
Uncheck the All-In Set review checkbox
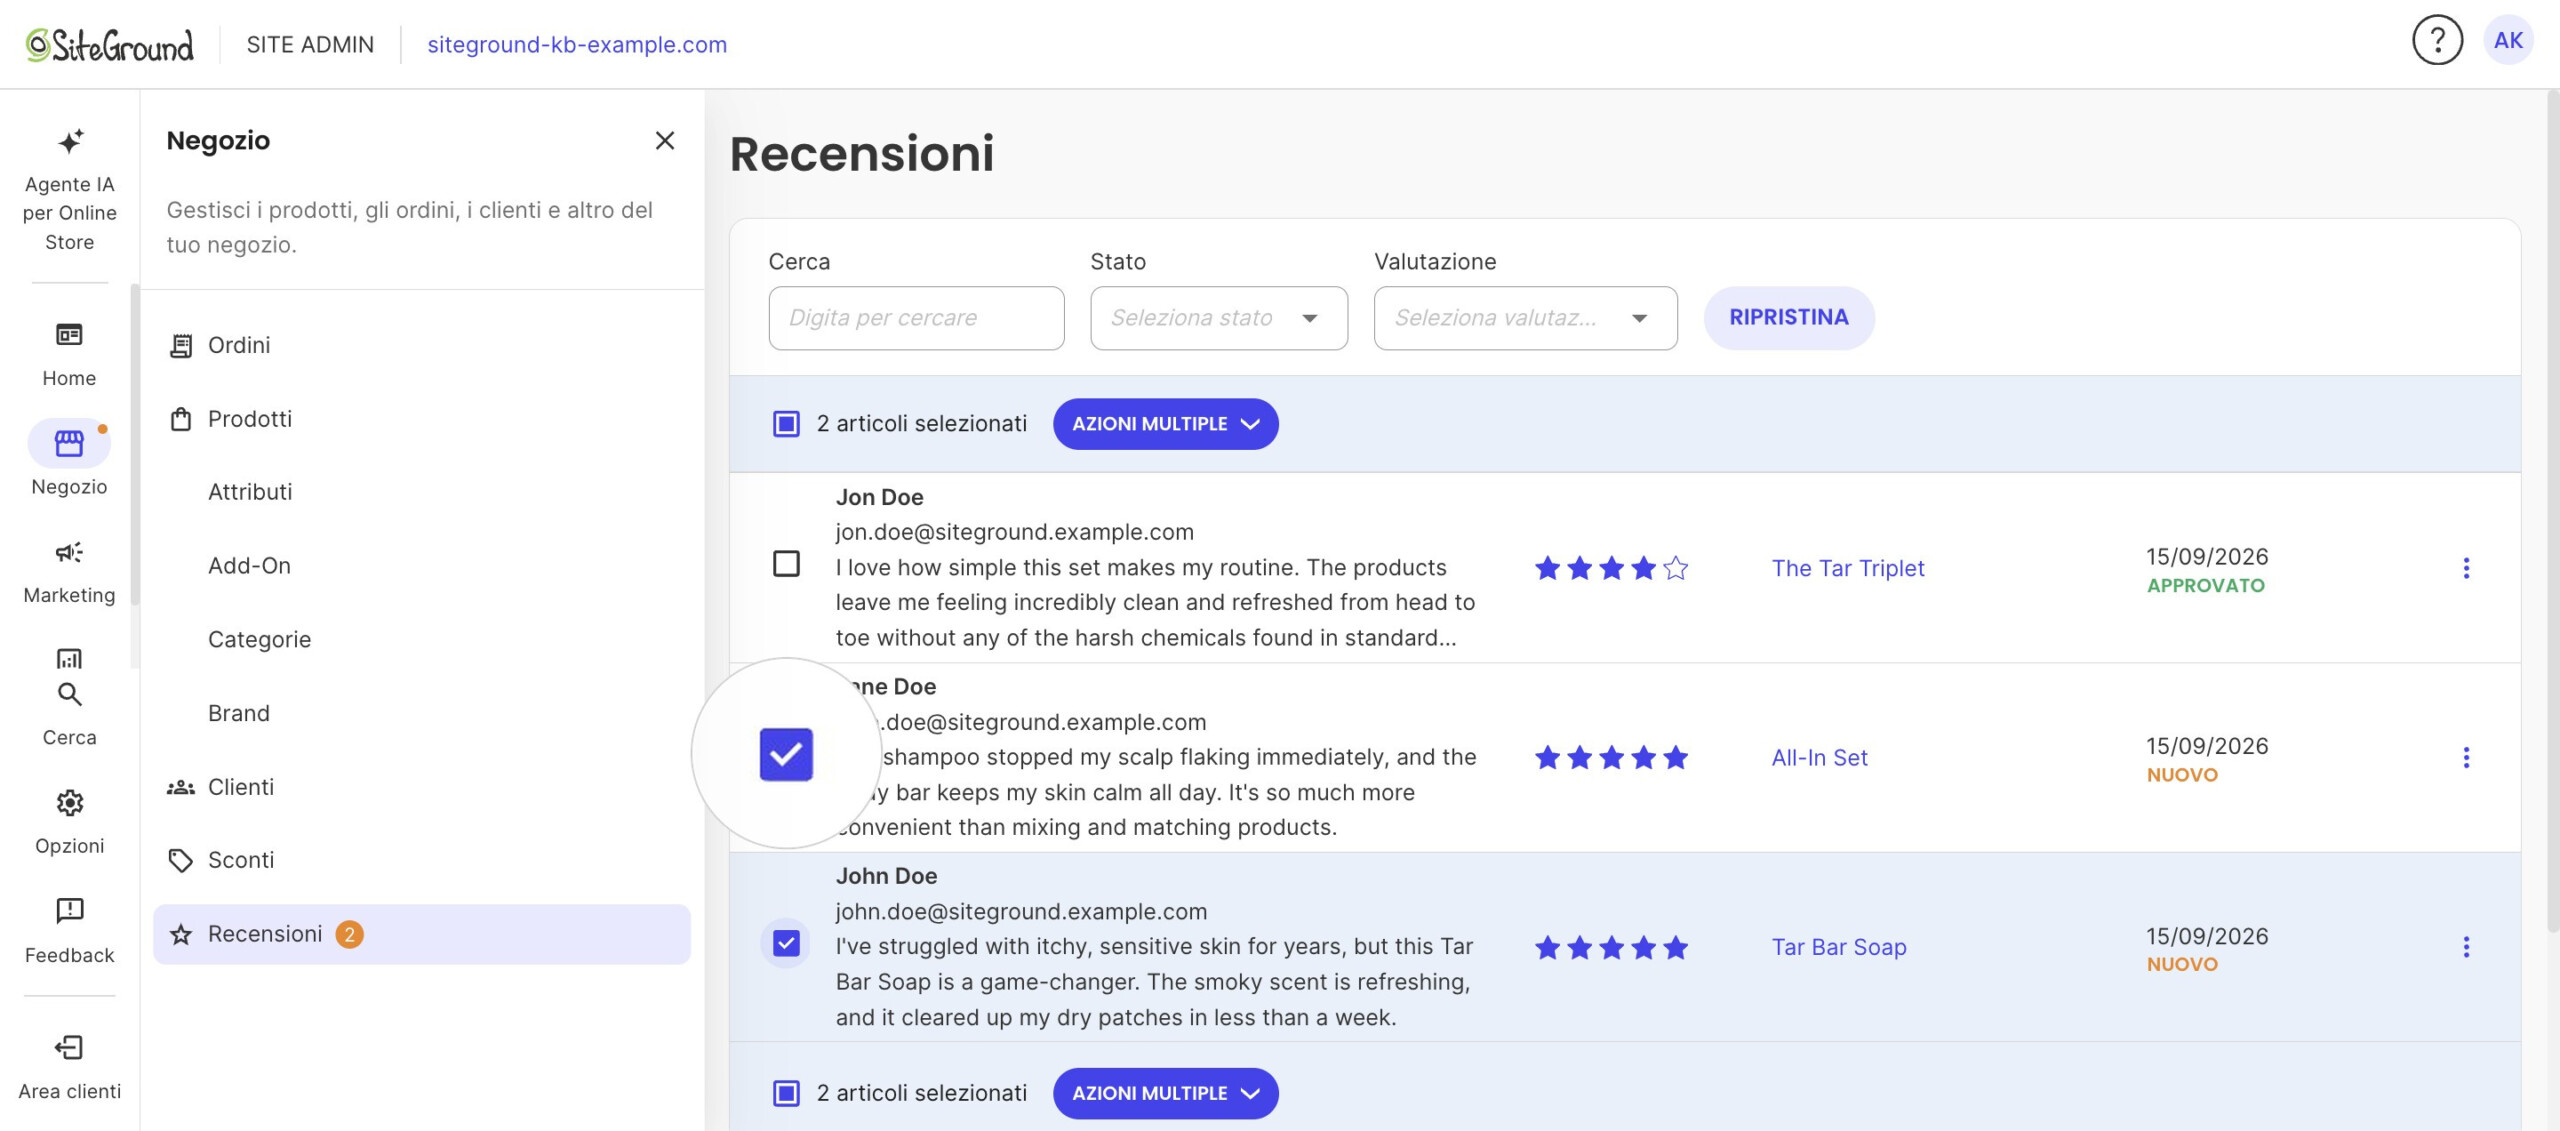point(786,754)
